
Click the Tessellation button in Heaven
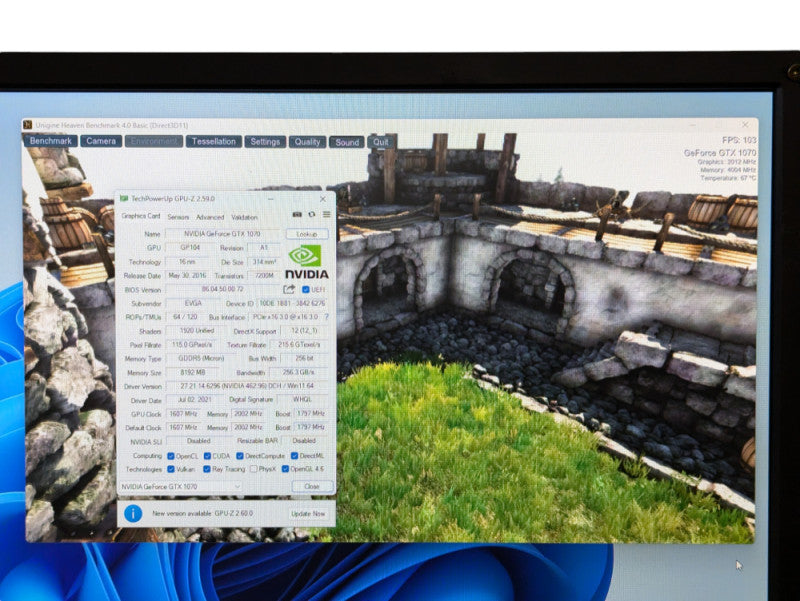214,141
